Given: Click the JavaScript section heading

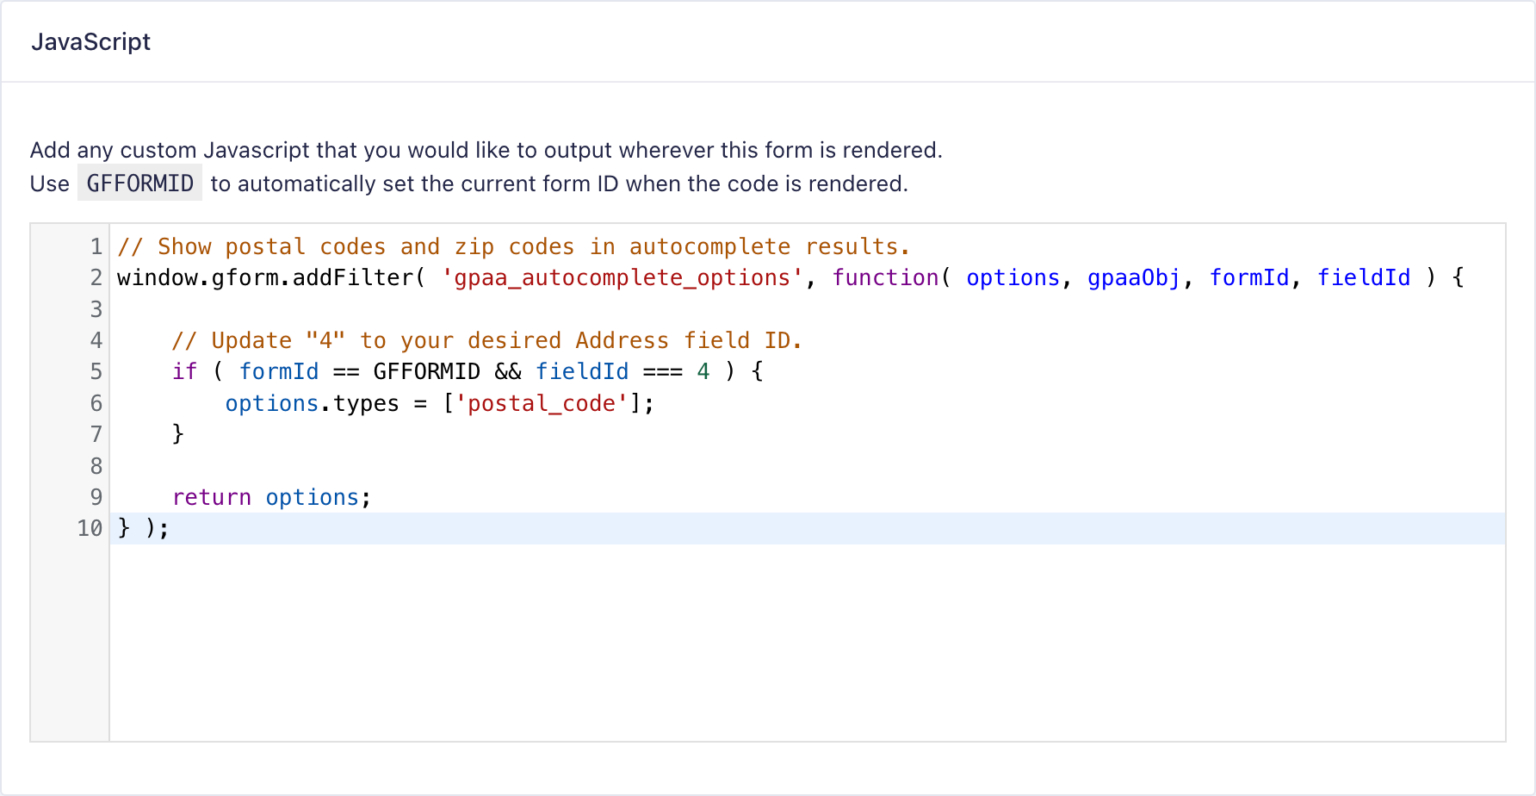Looking at the screenshot, I should point(91,42).
